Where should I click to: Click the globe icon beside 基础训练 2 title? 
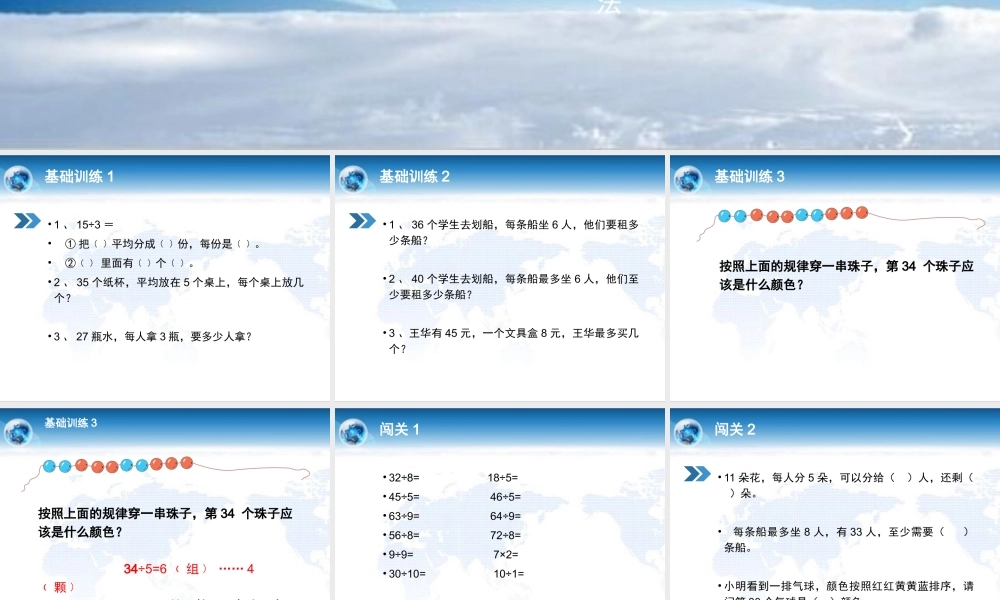click(353, 179)
